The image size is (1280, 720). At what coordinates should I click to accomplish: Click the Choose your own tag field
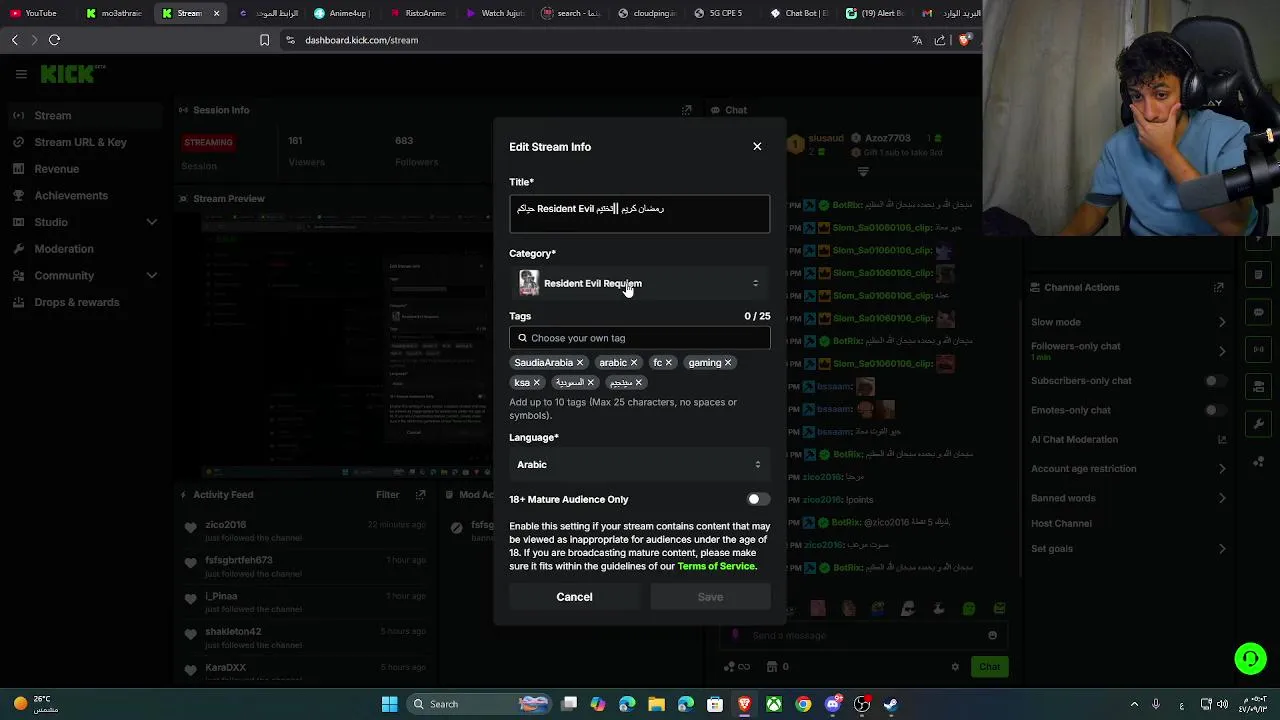[639, 338]
